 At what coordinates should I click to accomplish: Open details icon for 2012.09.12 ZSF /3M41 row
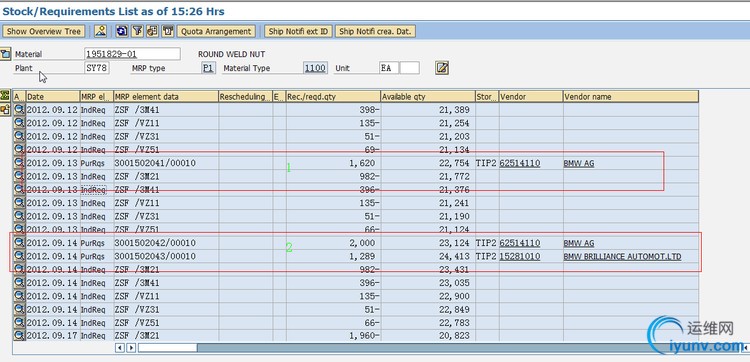(x=19, y=110)
